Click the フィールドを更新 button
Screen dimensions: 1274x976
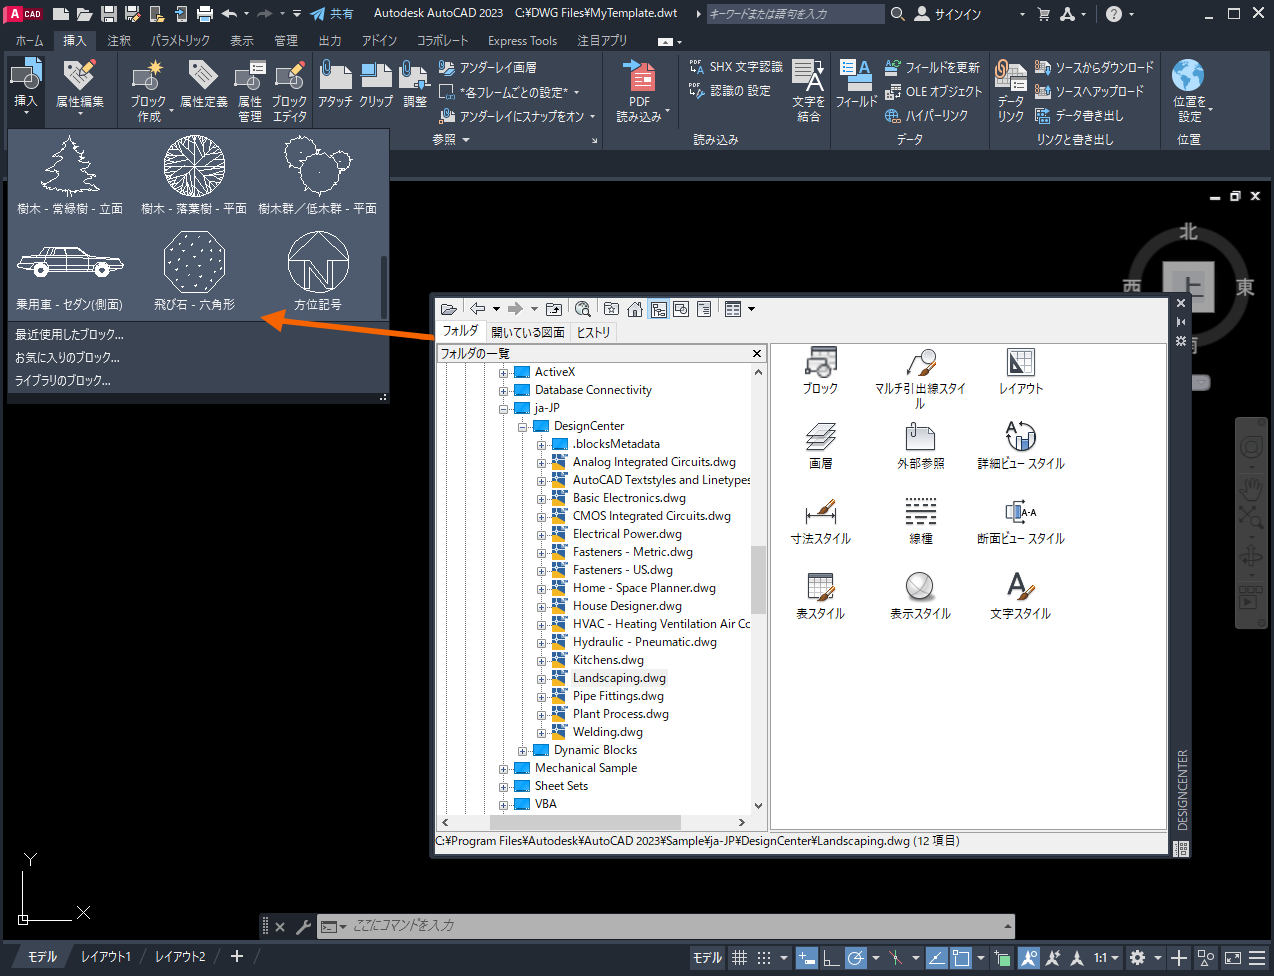pos(932,68)
